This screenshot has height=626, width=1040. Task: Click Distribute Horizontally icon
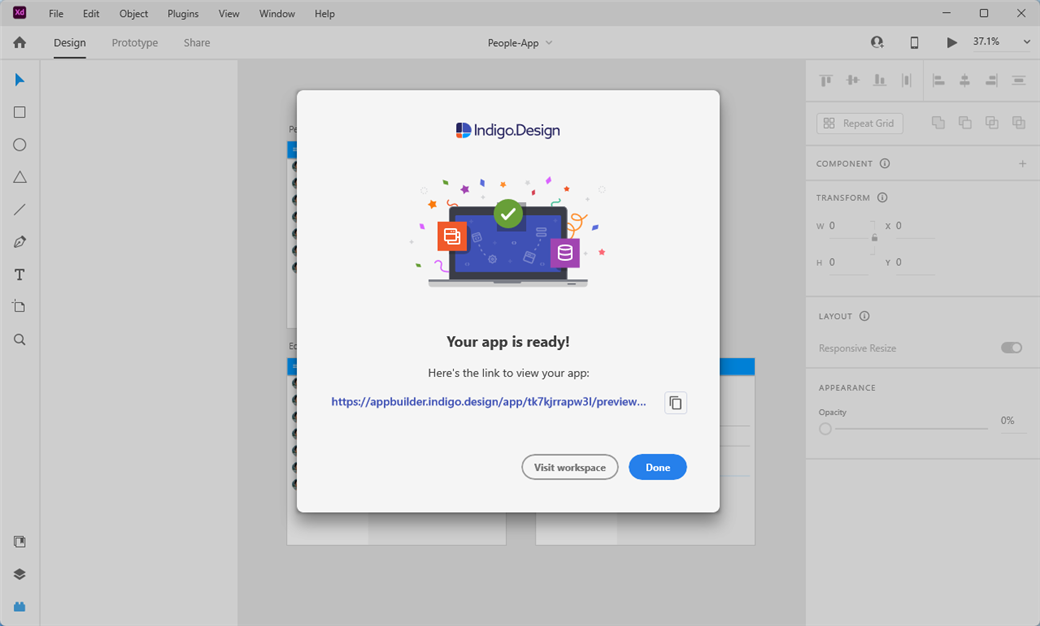(x=907, y=80)
